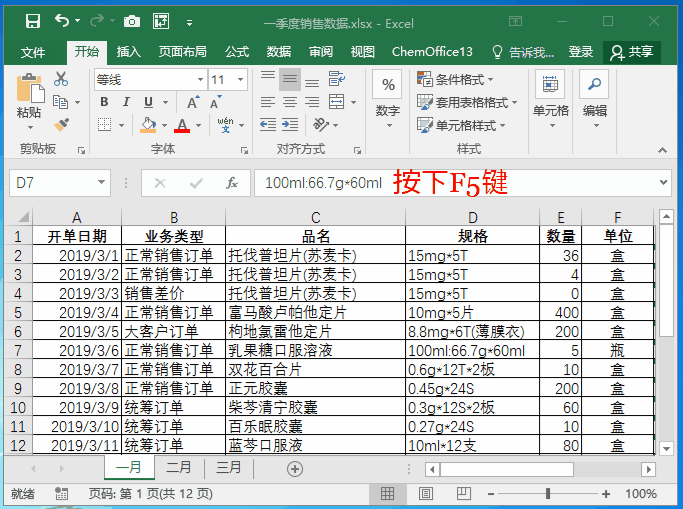Click 登录 to sign in
683x509 pixels.
tap(580, 52)
